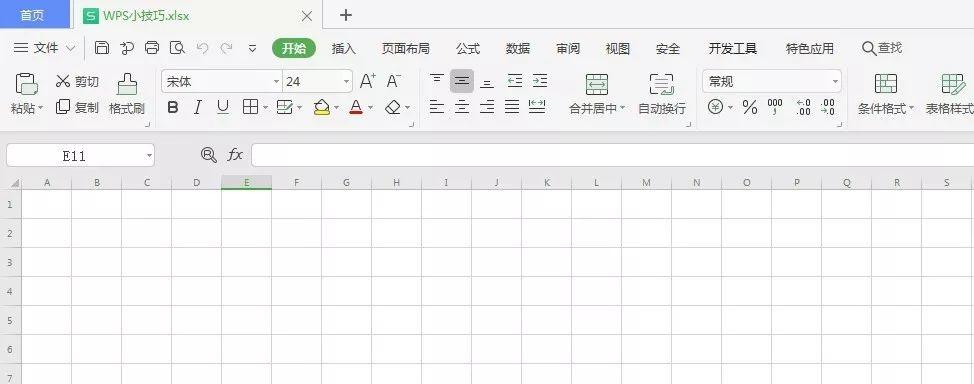Image resolution: width=974 pixels, height=384 pixels.
Task: Open the Formulas (公式) tab
Action: point(468,48)
